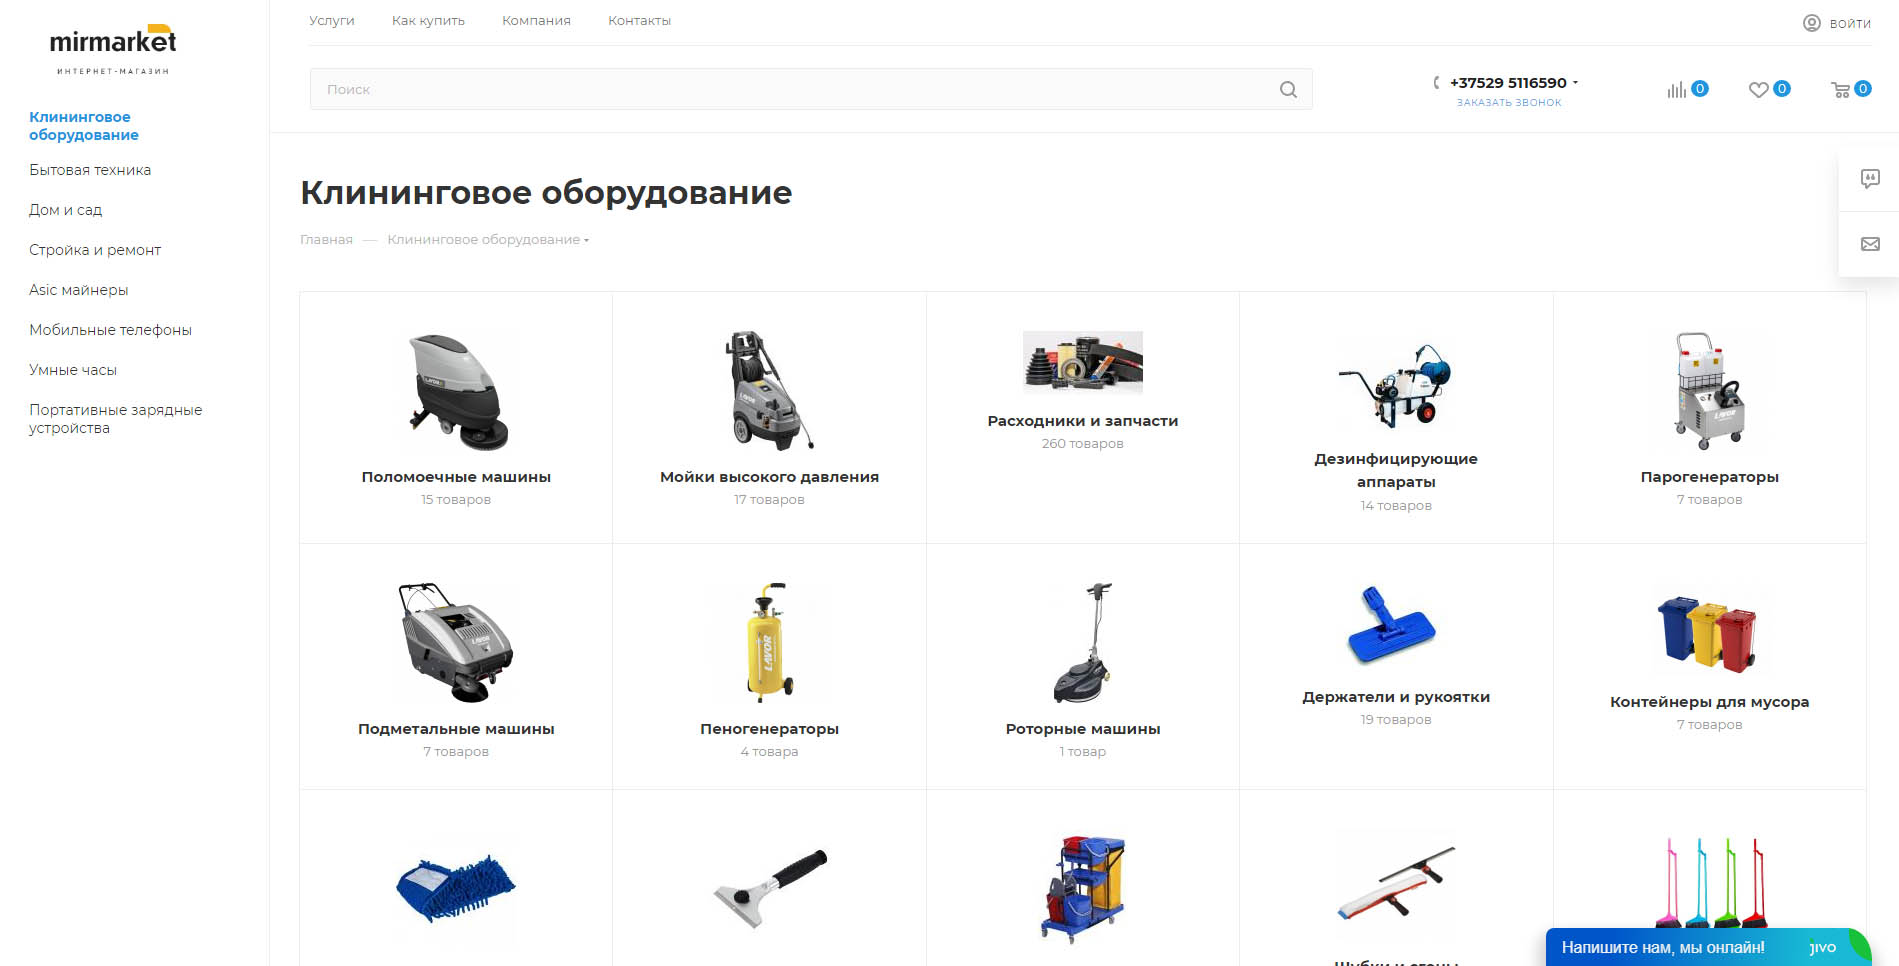Open Держатели и рукоятки title link
Screen dimensions: 1899x966
click(x=1396, y=697)
